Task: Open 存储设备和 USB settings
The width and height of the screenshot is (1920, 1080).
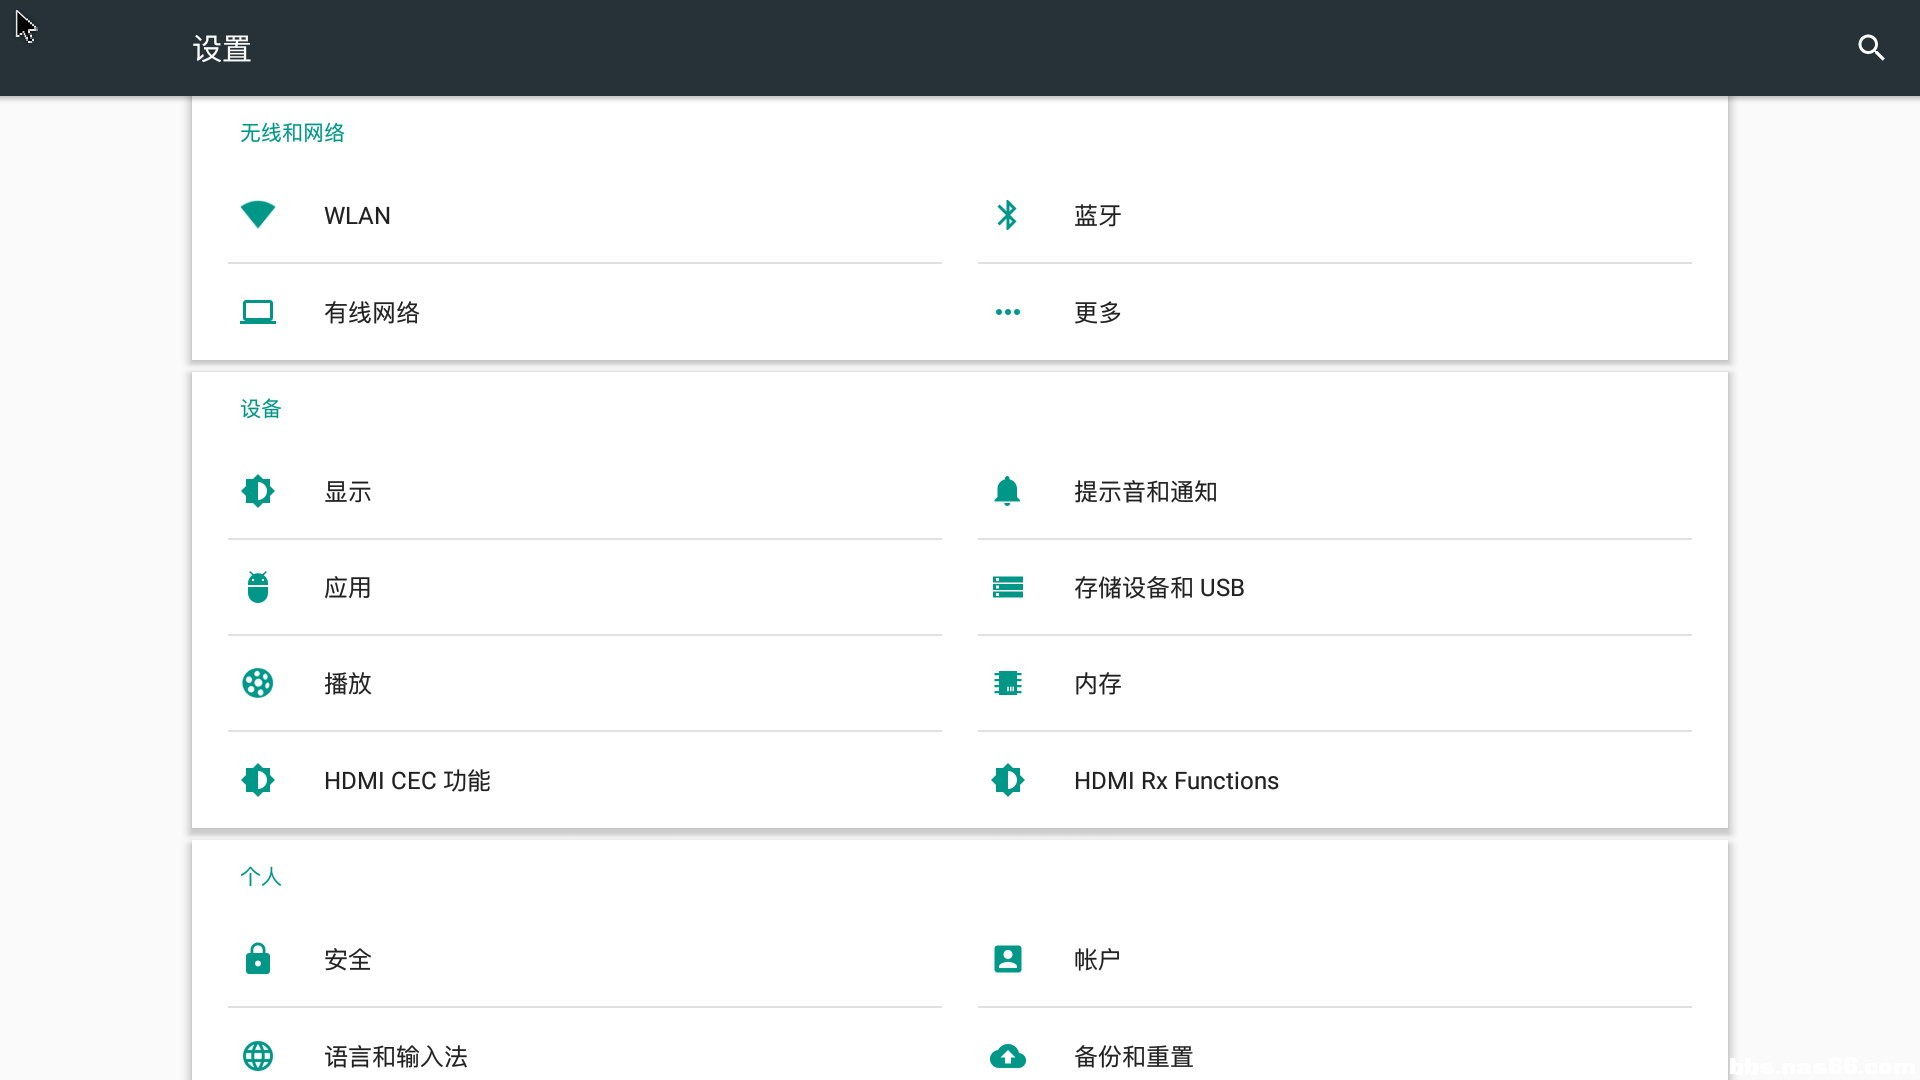Action: 1335,587
